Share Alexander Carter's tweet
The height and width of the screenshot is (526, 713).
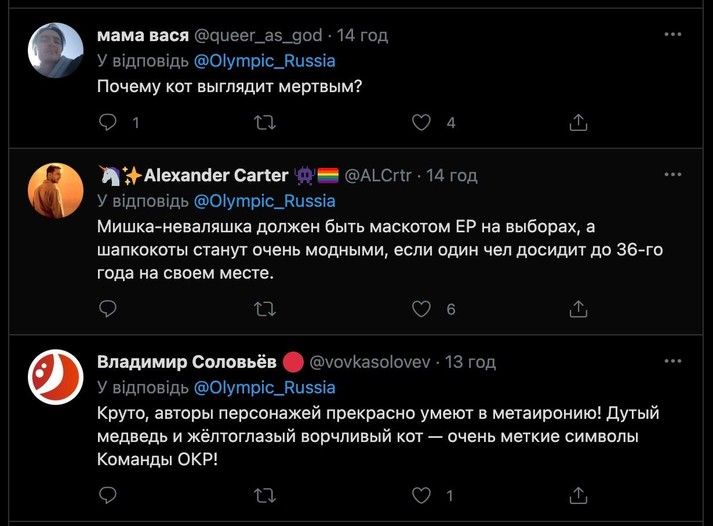pyautogui.click(x=578, y=309)
